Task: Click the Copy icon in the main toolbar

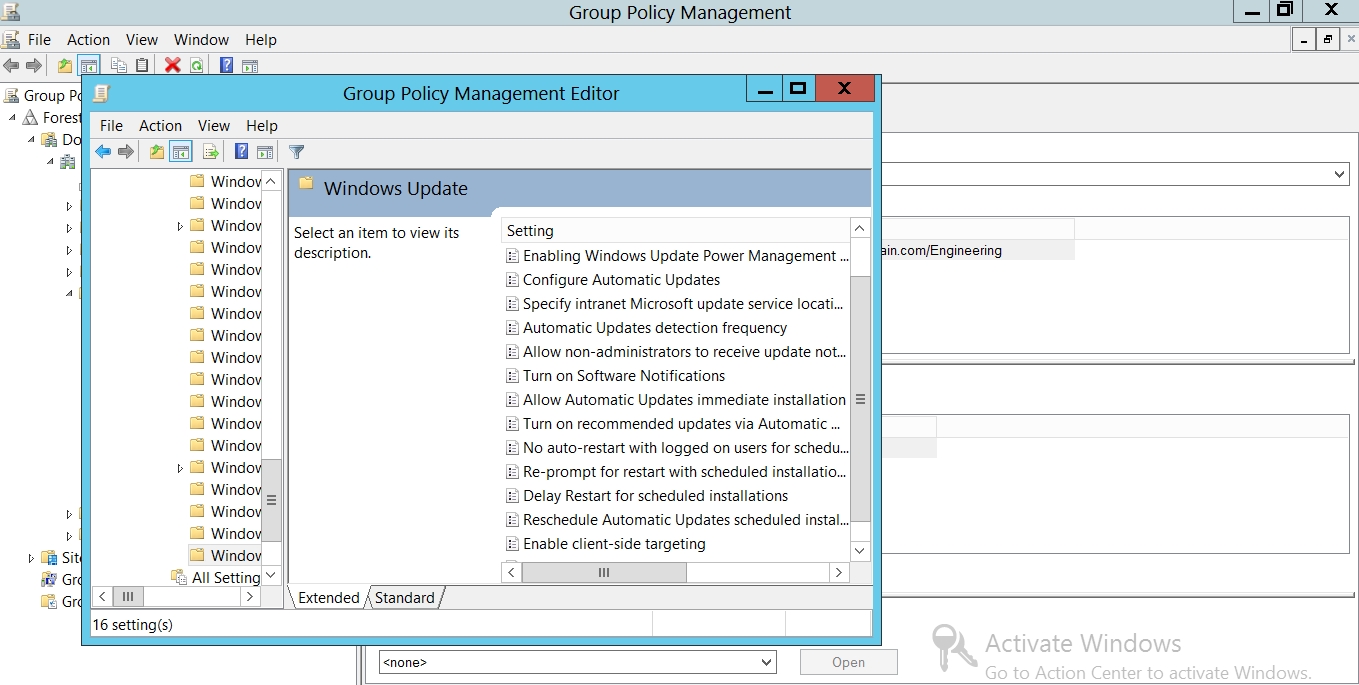Action: point(118,66)
